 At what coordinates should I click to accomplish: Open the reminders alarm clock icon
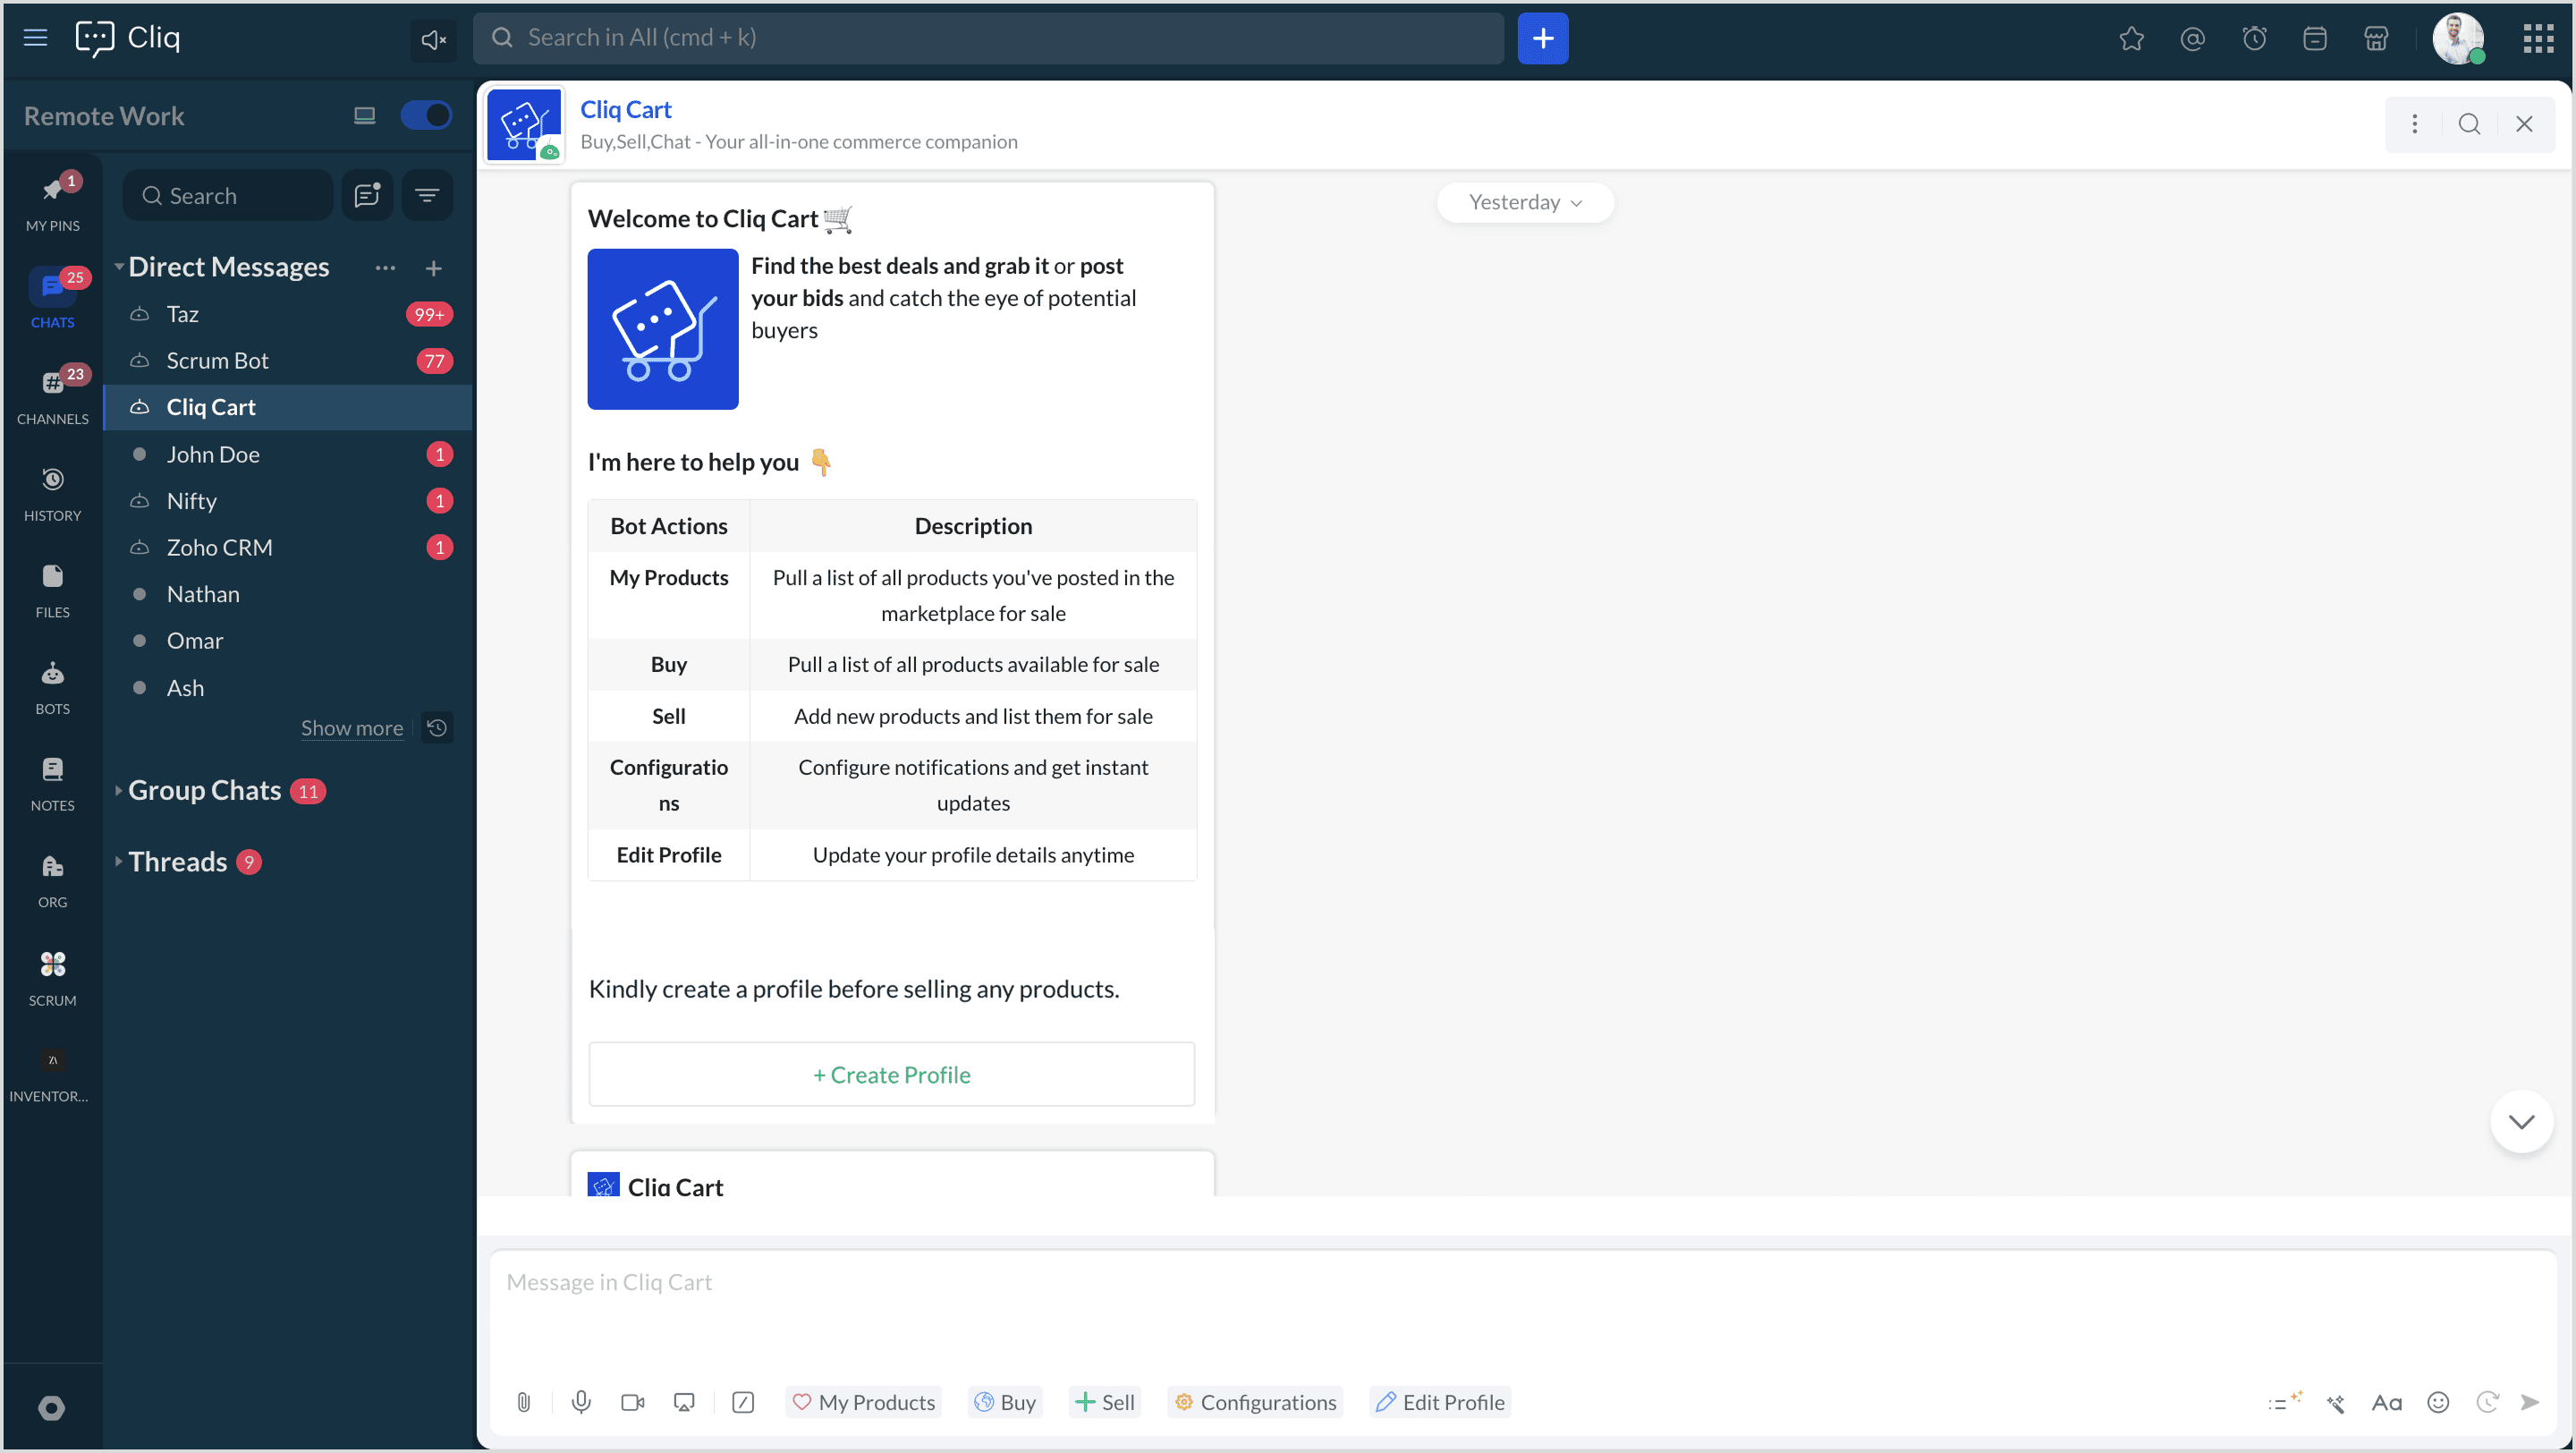pos(2254,39)
